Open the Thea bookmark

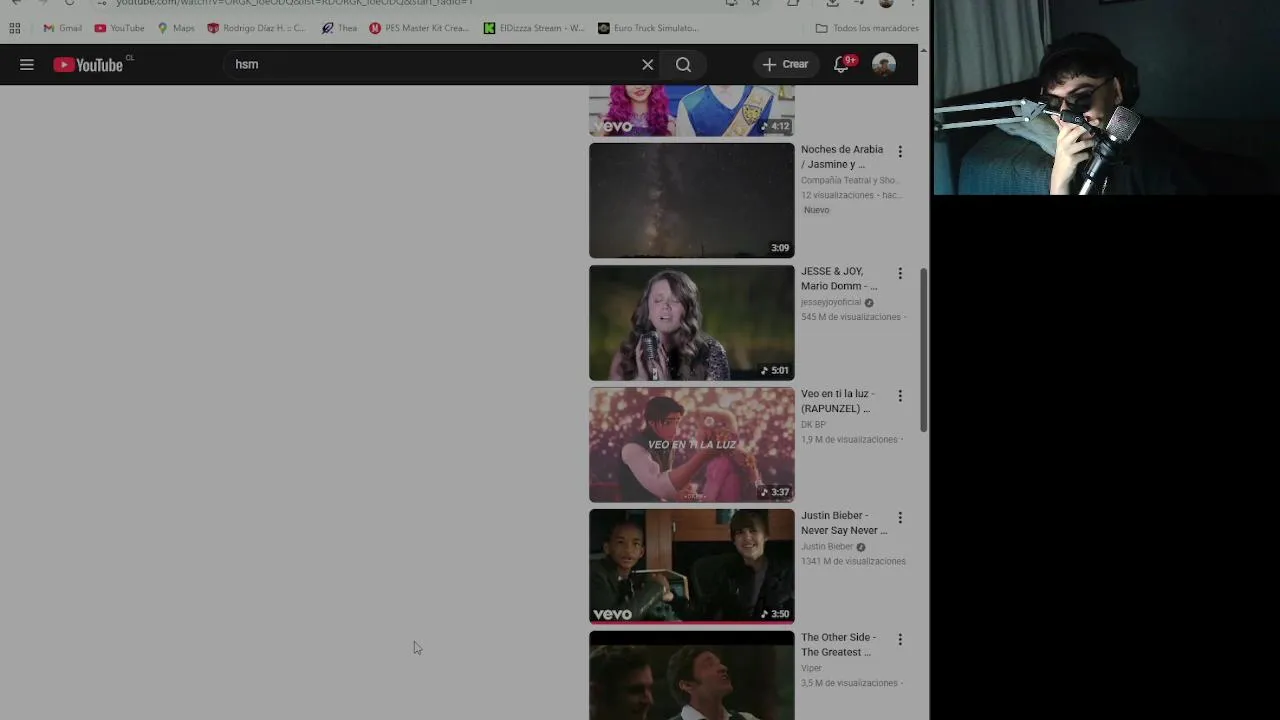[x=339, y=28]
